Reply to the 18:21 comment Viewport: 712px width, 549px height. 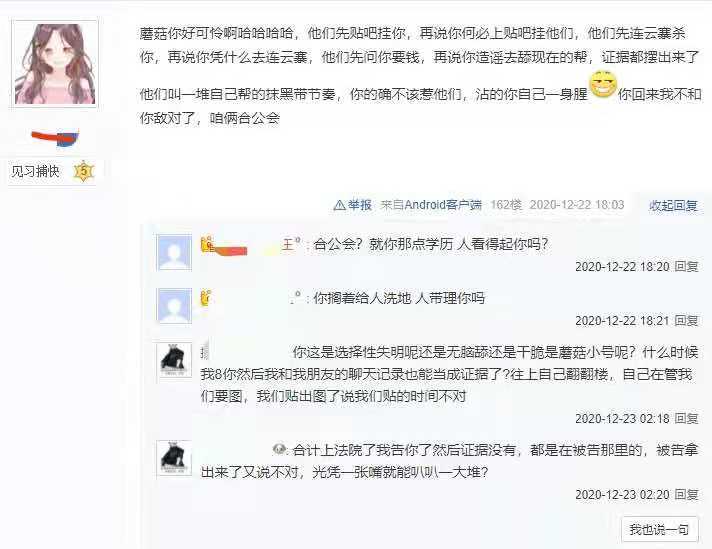[686, 321]
